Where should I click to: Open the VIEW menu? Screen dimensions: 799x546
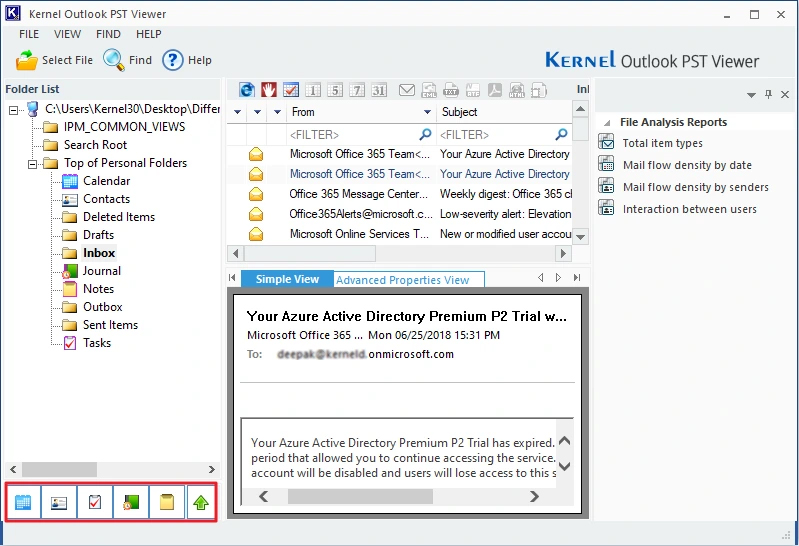[x=67, y=34]
